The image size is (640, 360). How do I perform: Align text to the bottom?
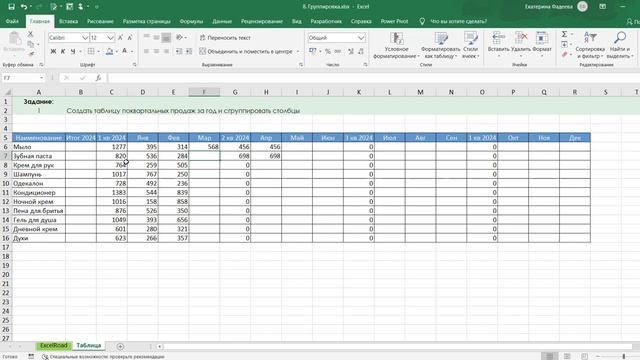[x=166, y=38]
